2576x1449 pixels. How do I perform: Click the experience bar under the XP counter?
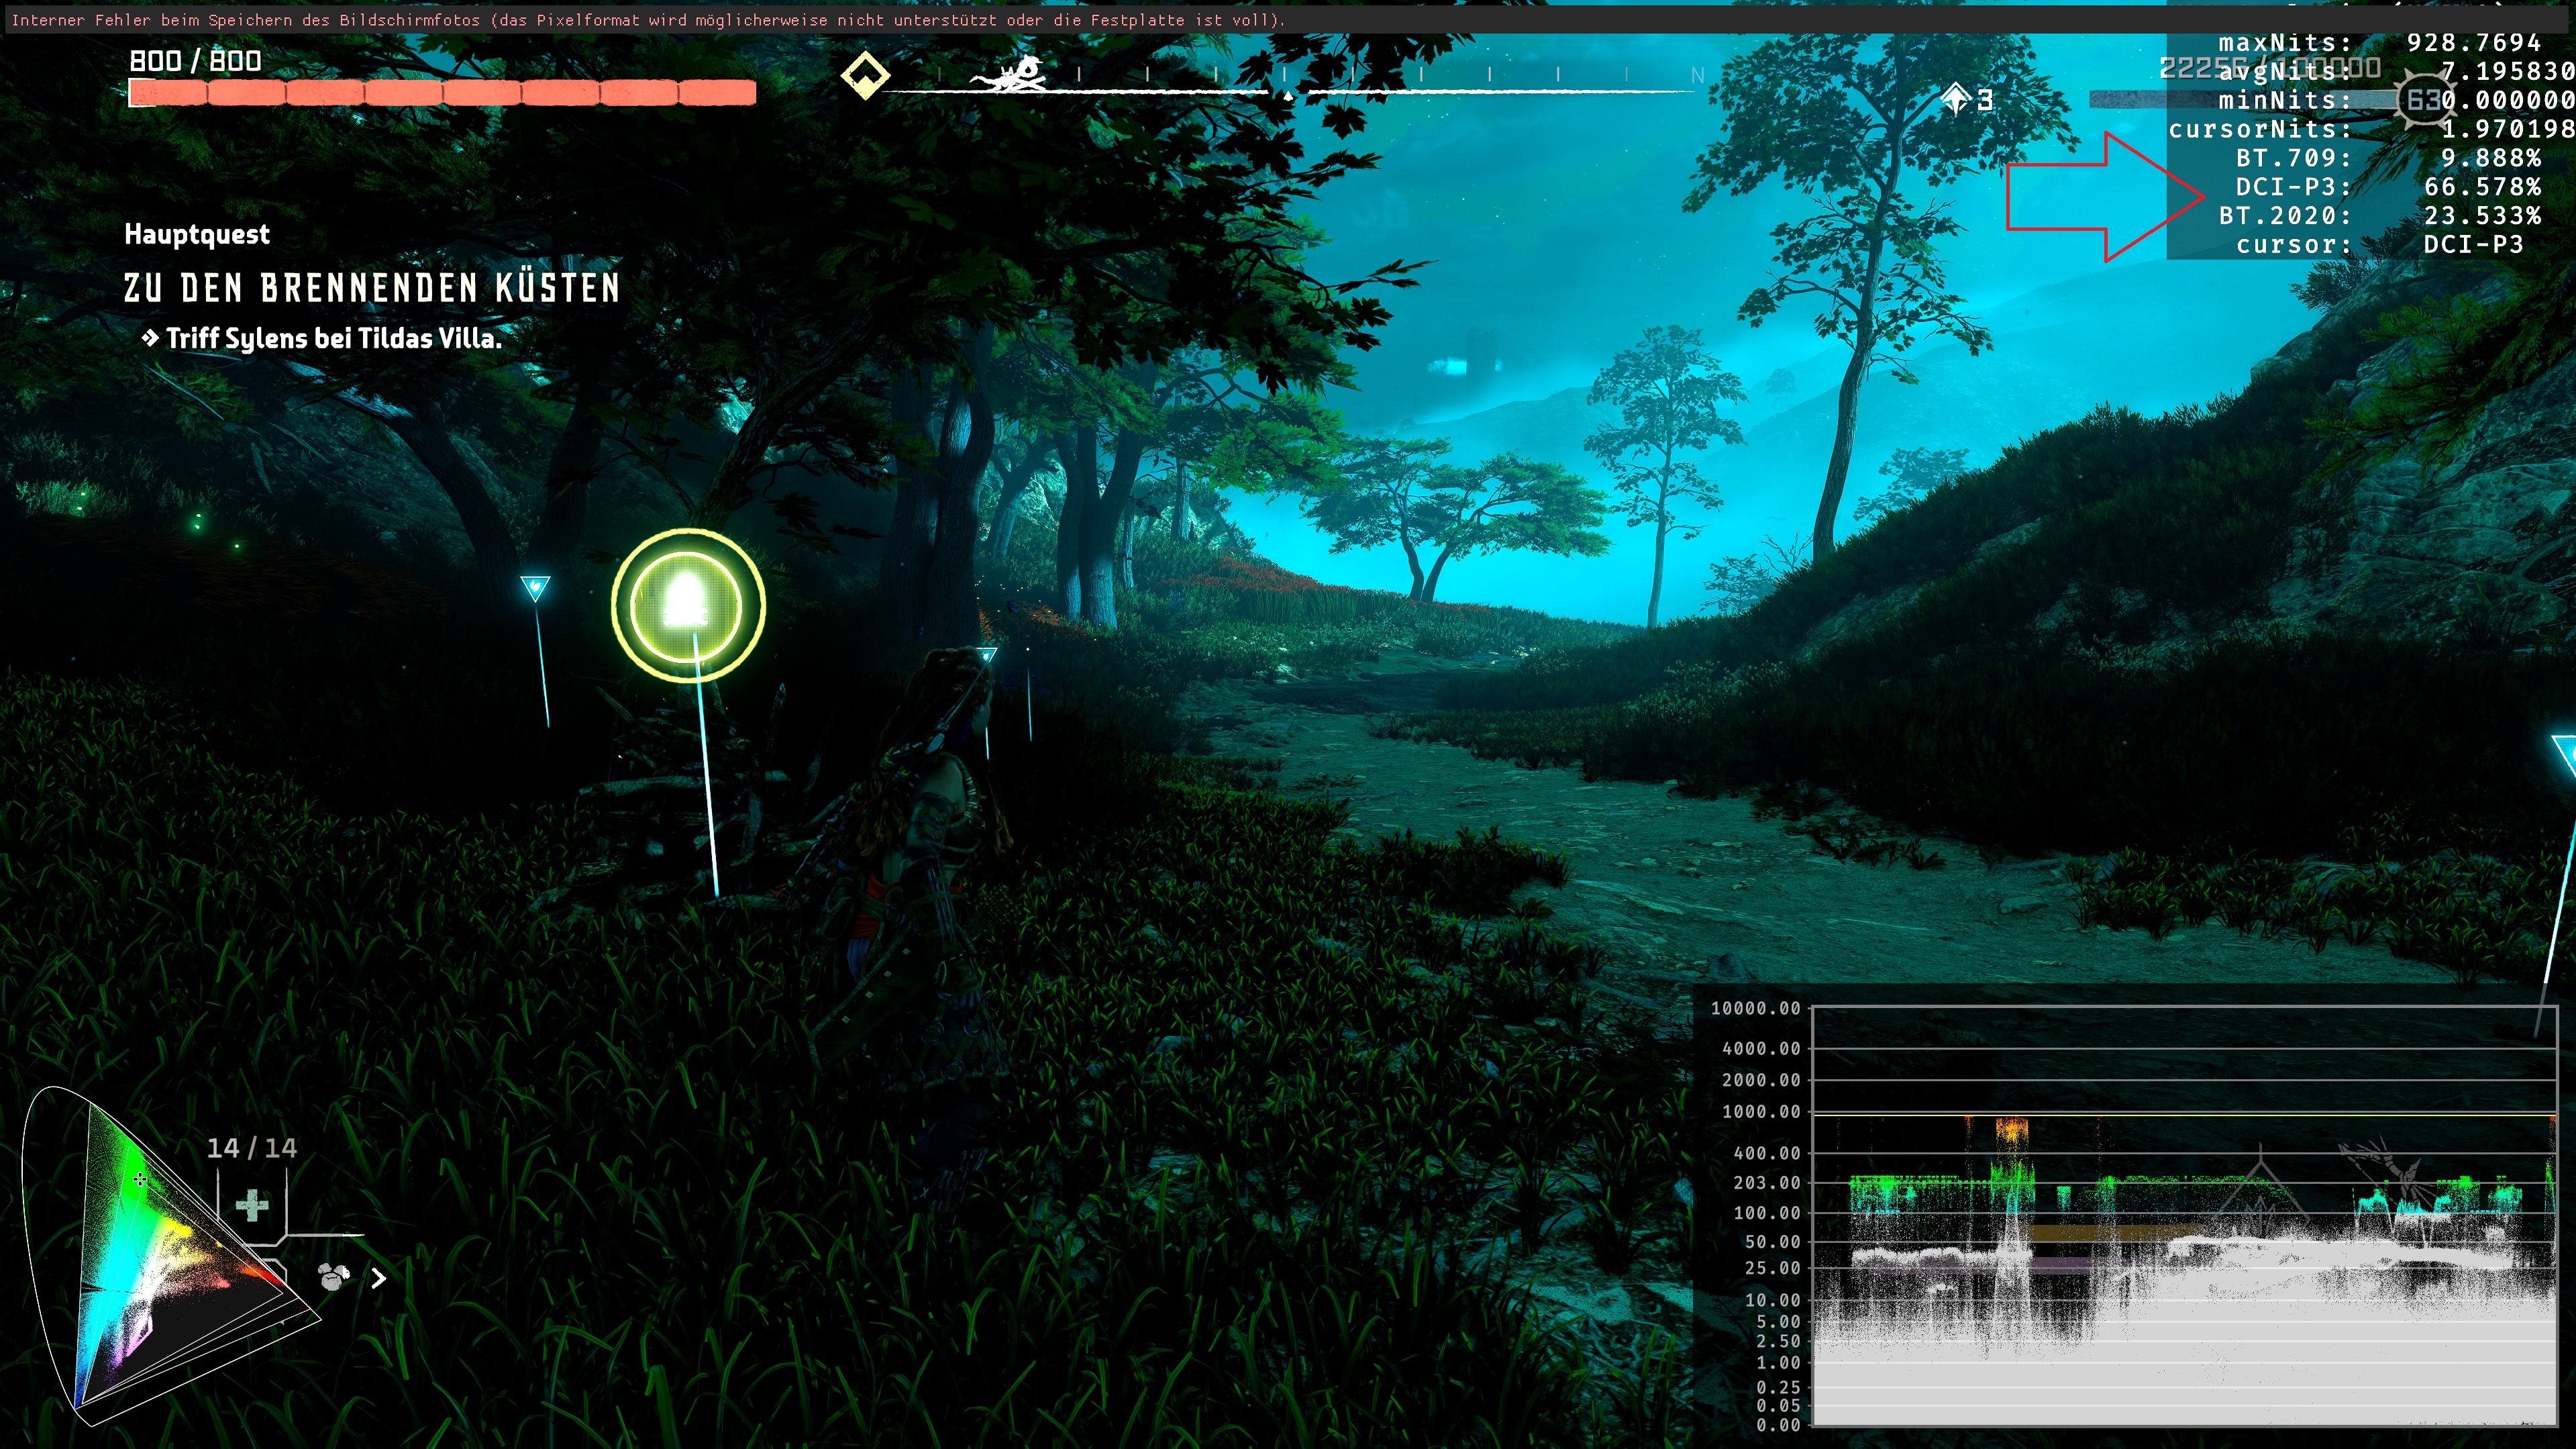2245,99
